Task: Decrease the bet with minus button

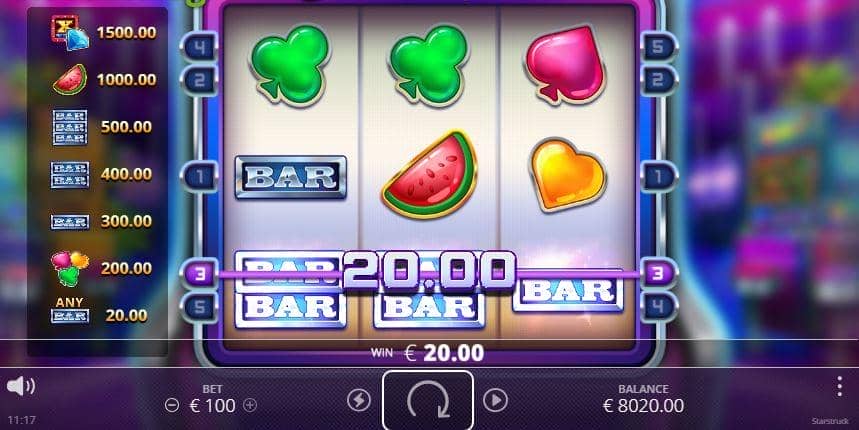Action: pyautogui.click(x=172, y=405)
